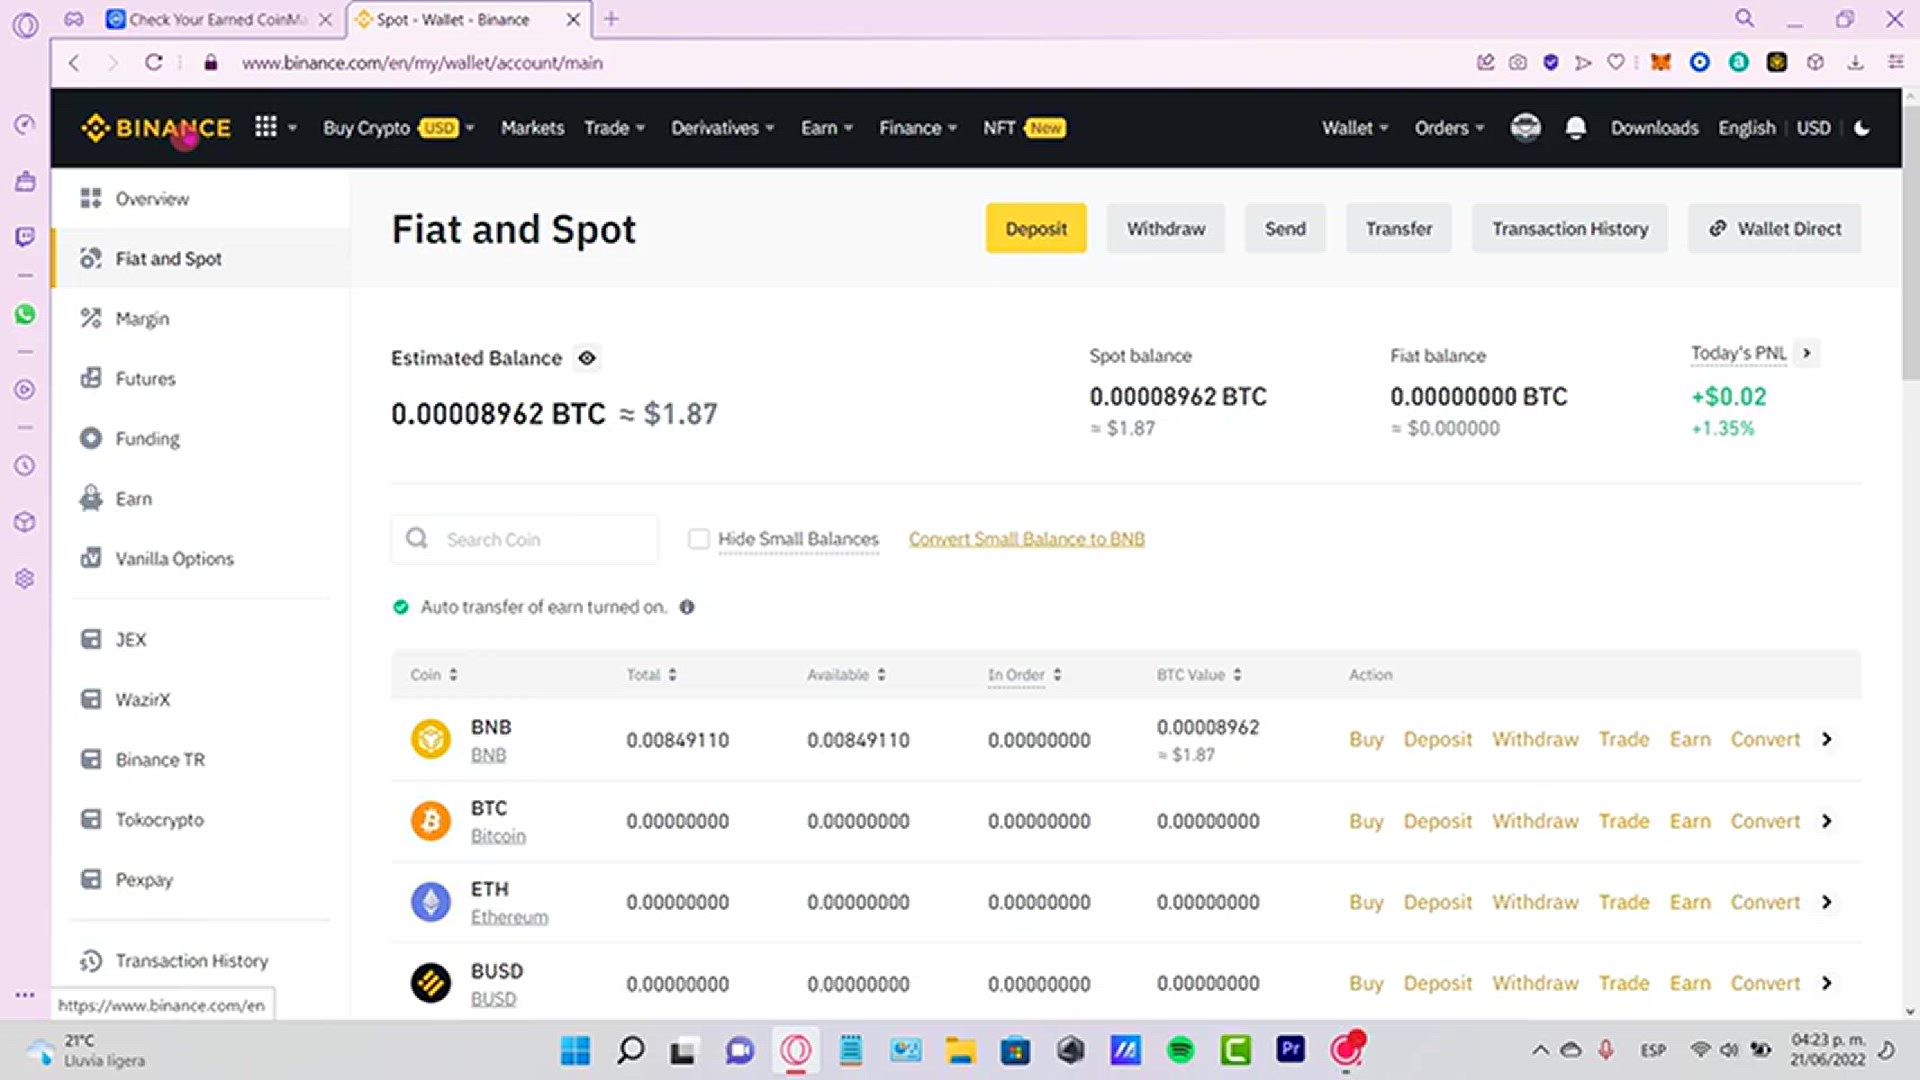Click the Transfer button

[1399, 229]
